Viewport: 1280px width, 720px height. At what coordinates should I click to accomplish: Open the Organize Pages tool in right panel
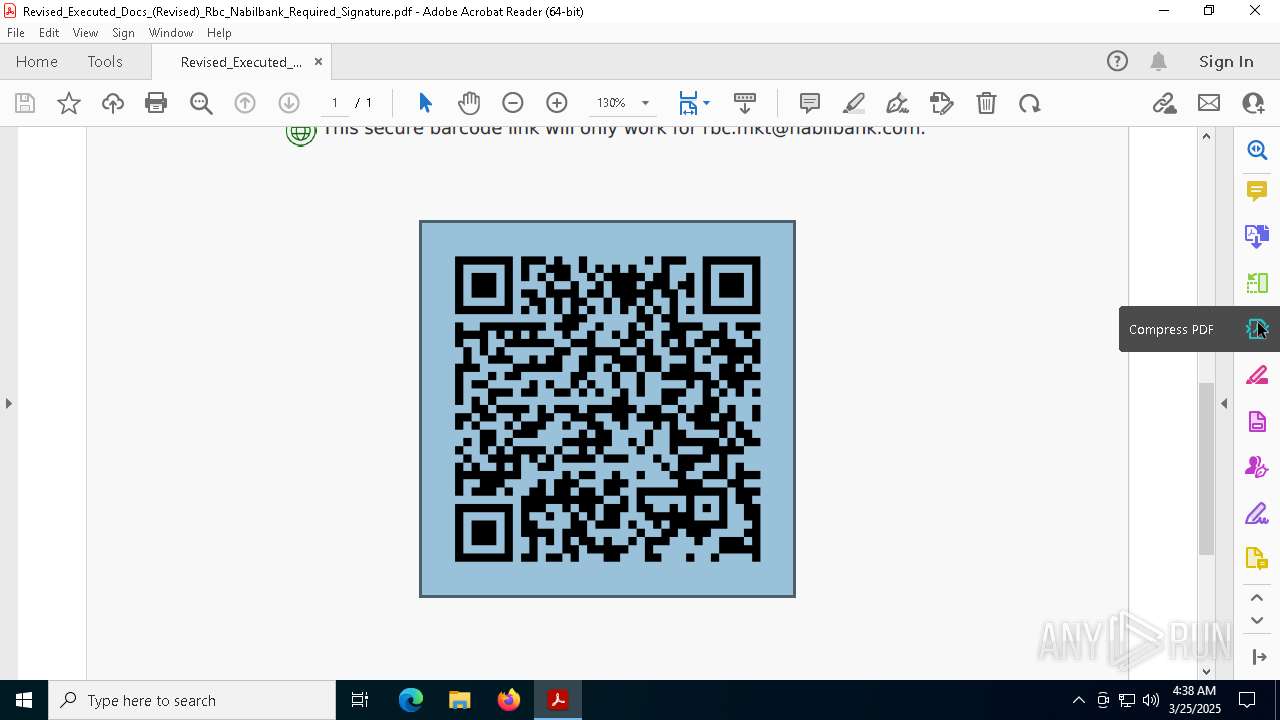click(1257, 283)
